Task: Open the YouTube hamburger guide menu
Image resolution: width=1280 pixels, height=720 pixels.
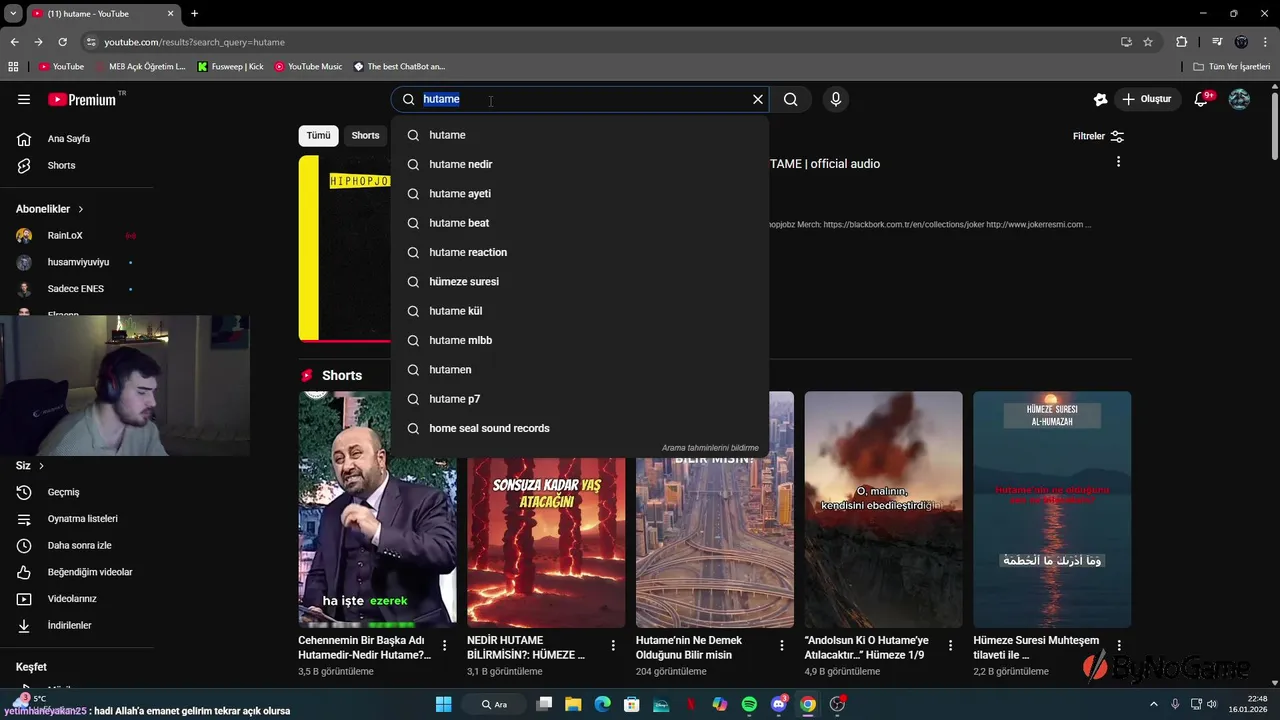Action: pos(24,99)
